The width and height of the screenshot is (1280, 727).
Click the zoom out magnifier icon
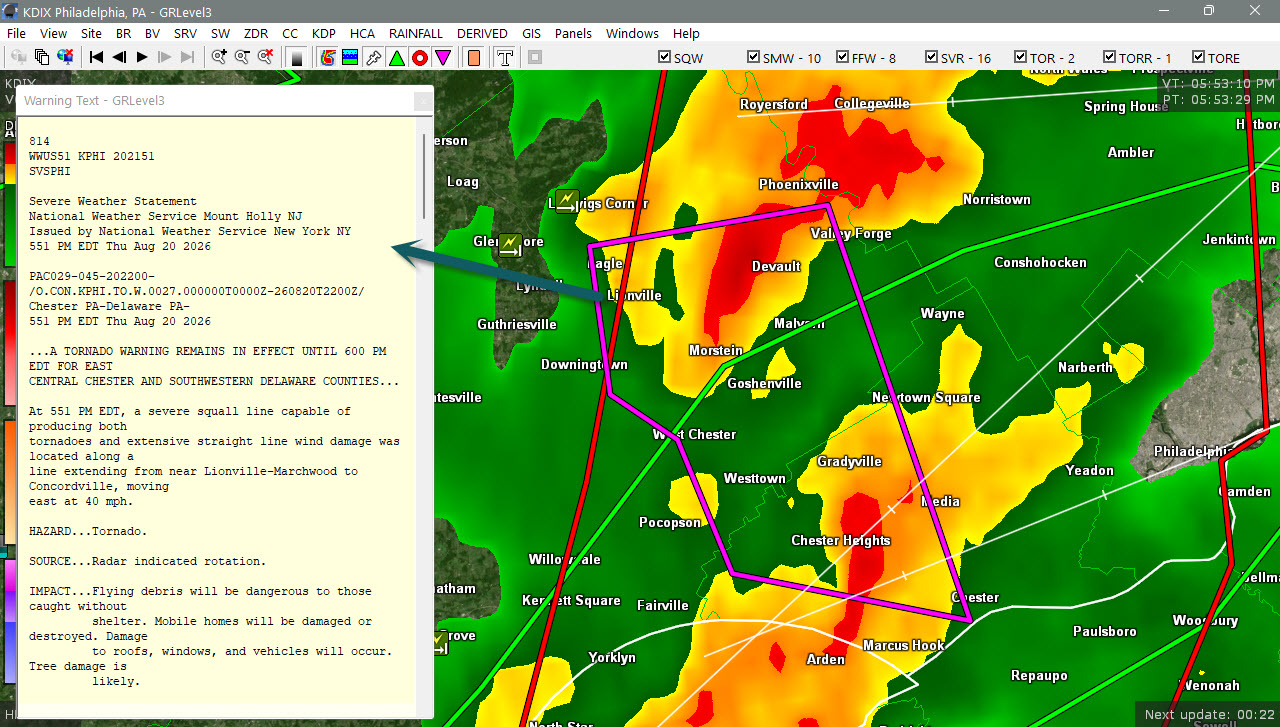click(242, 57)
